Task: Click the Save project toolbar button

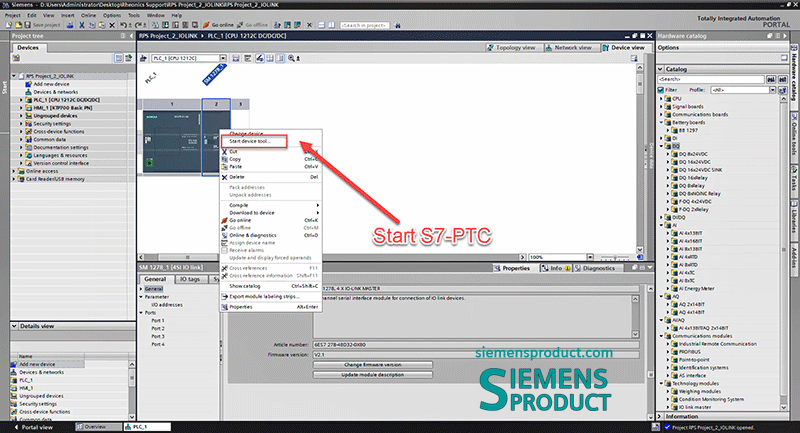Action: point(42,24)
